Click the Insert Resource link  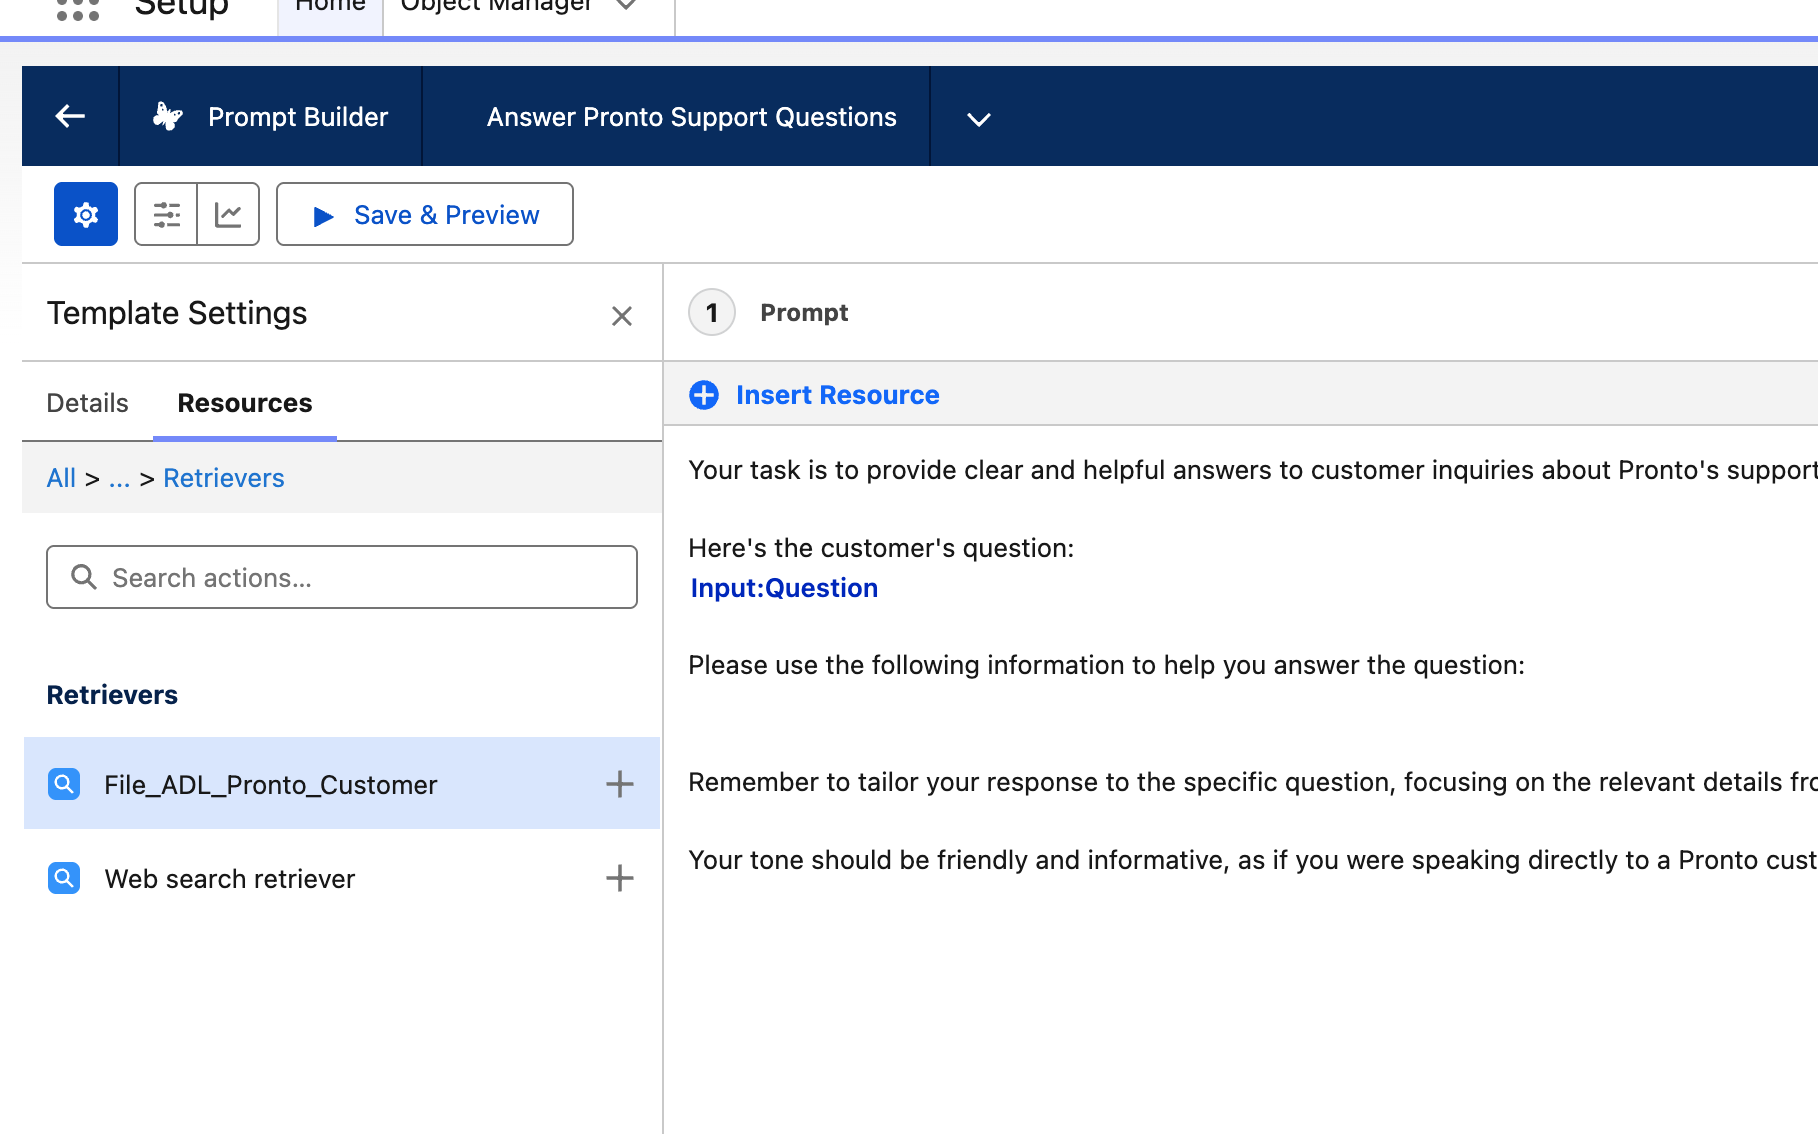pos(838,395)
